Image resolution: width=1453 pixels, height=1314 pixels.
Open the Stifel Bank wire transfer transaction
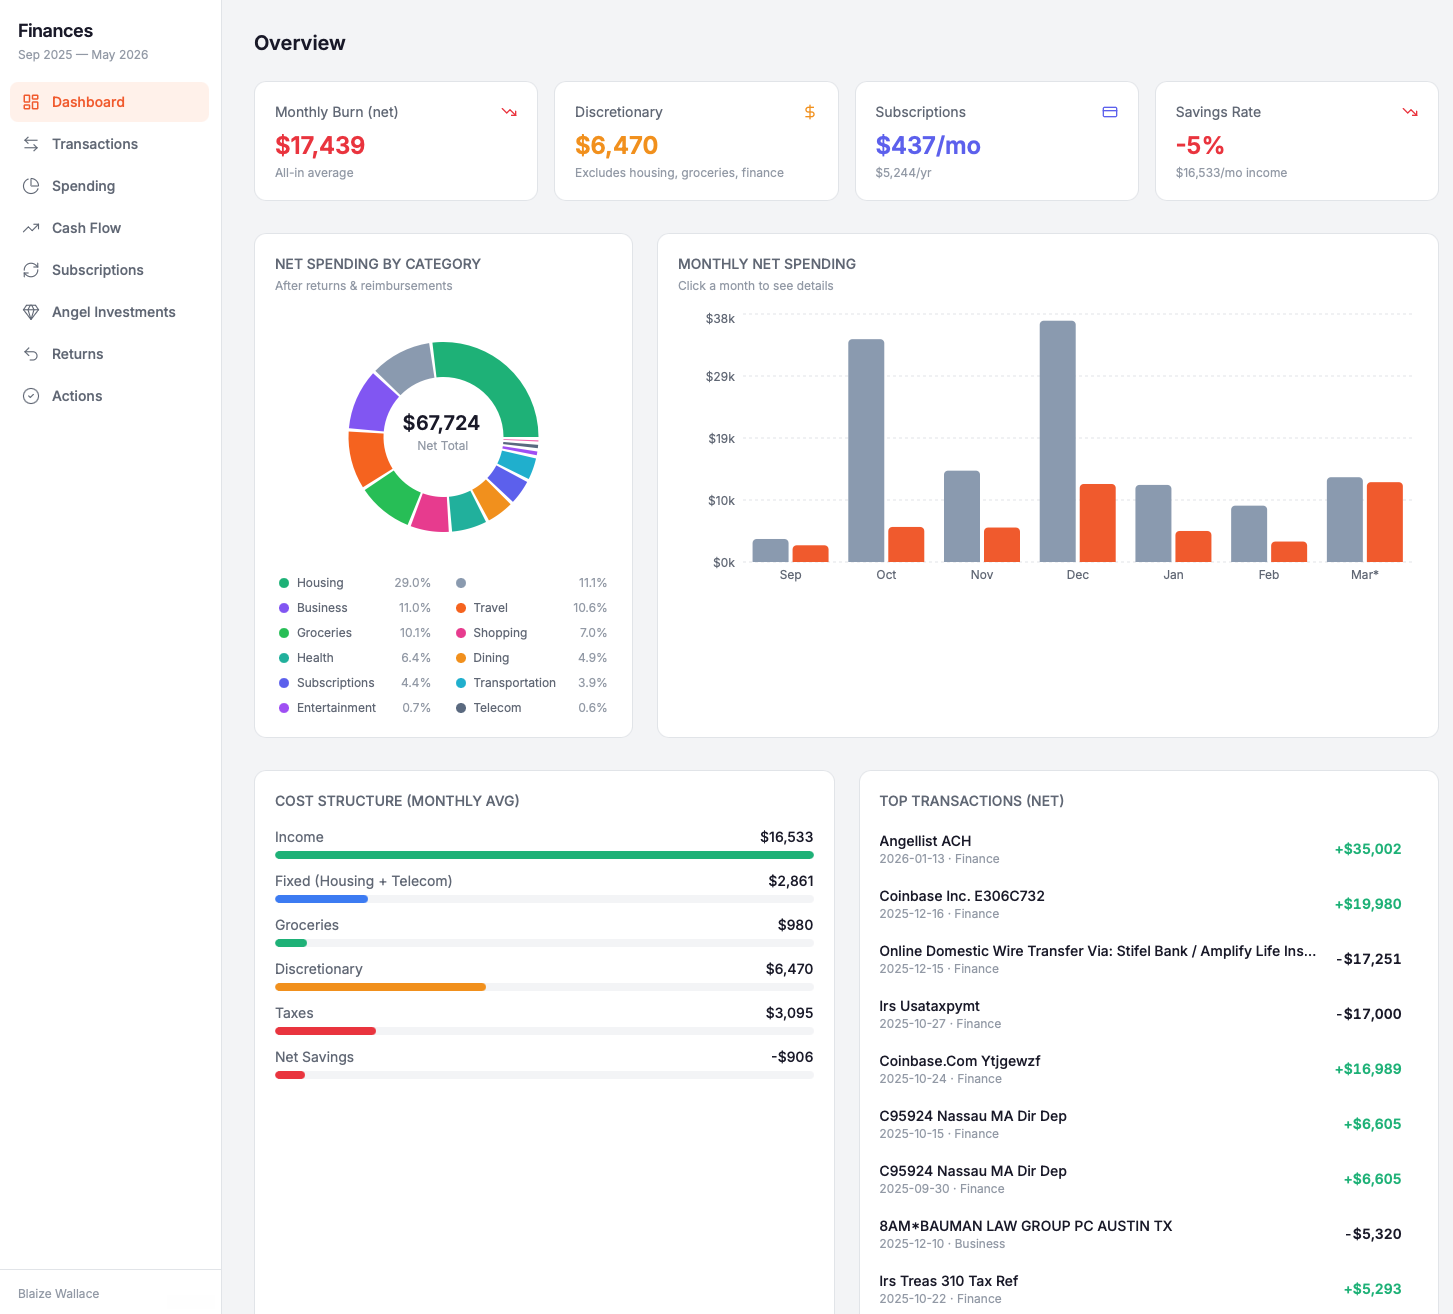tap(1140, 959)
